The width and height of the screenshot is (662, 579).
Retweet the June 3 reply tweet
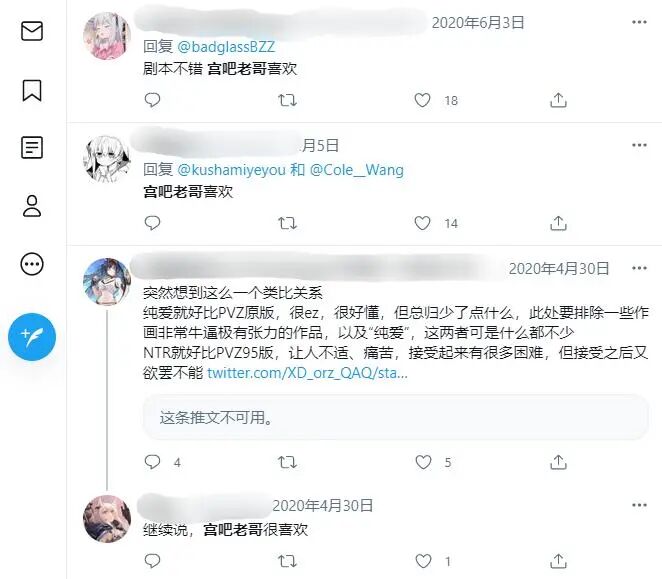pyautogui.click(x=288, y=100)
